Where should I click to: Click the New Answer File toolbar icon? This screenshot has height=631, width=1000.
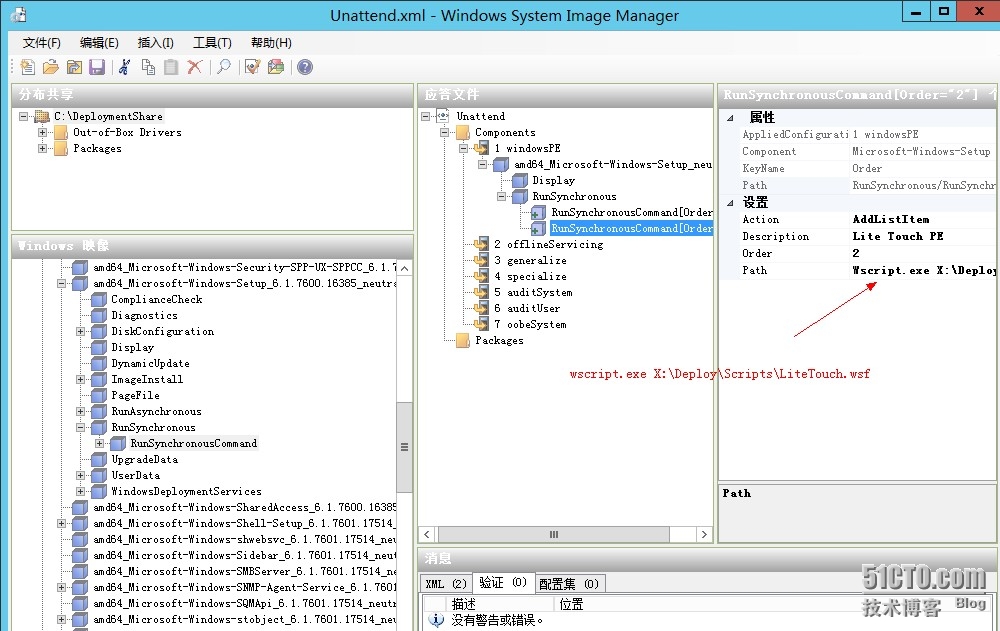(27, 67)
